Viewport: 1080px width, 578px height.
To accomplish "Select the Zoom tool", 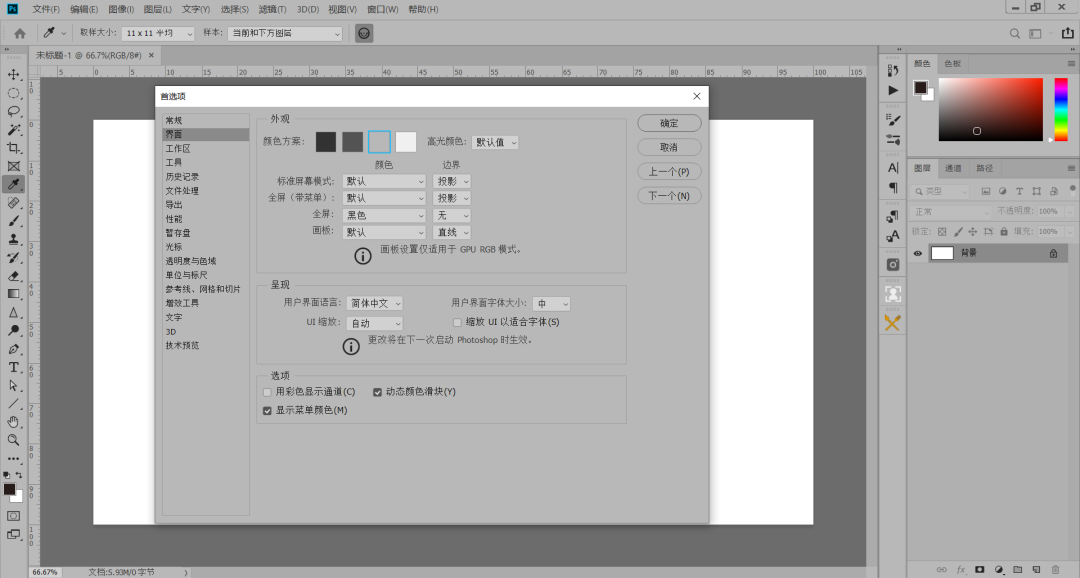I will [14, 440].
